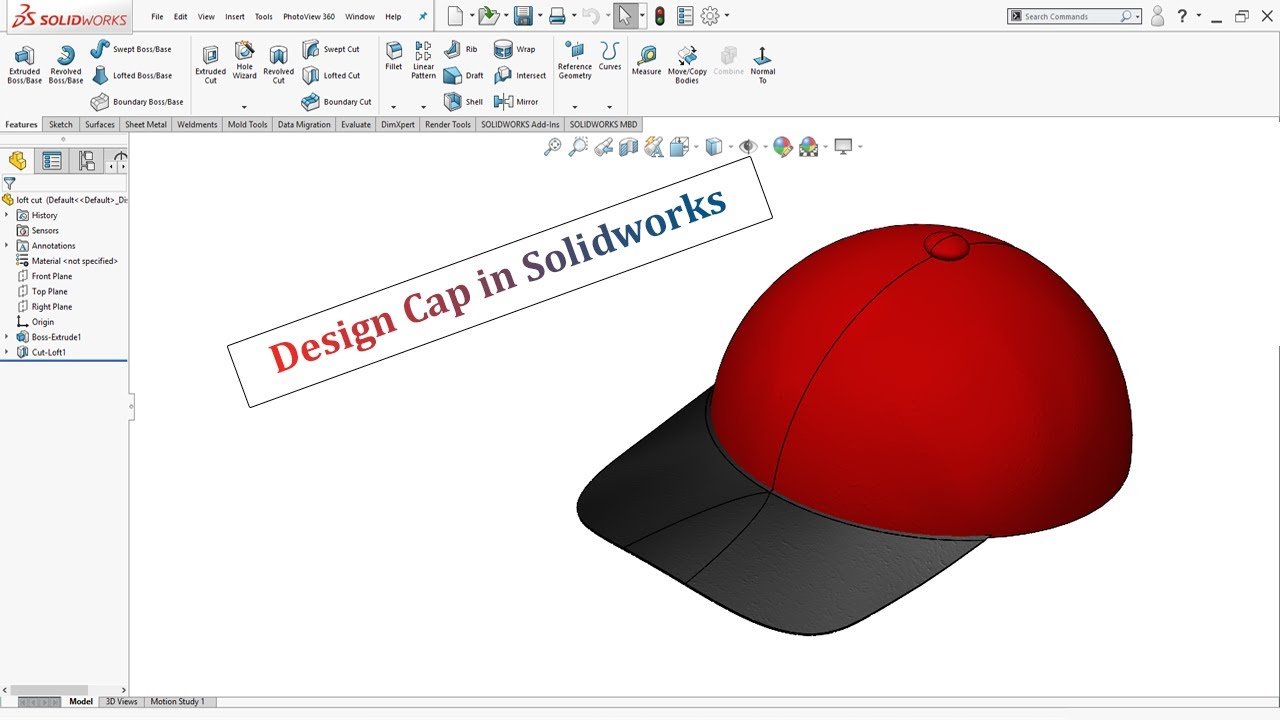Image resolution: width=1280 pixels, height=720 pixels.
Task: Click Zoom to Fit in view toolbar
Action: [553, 148]
